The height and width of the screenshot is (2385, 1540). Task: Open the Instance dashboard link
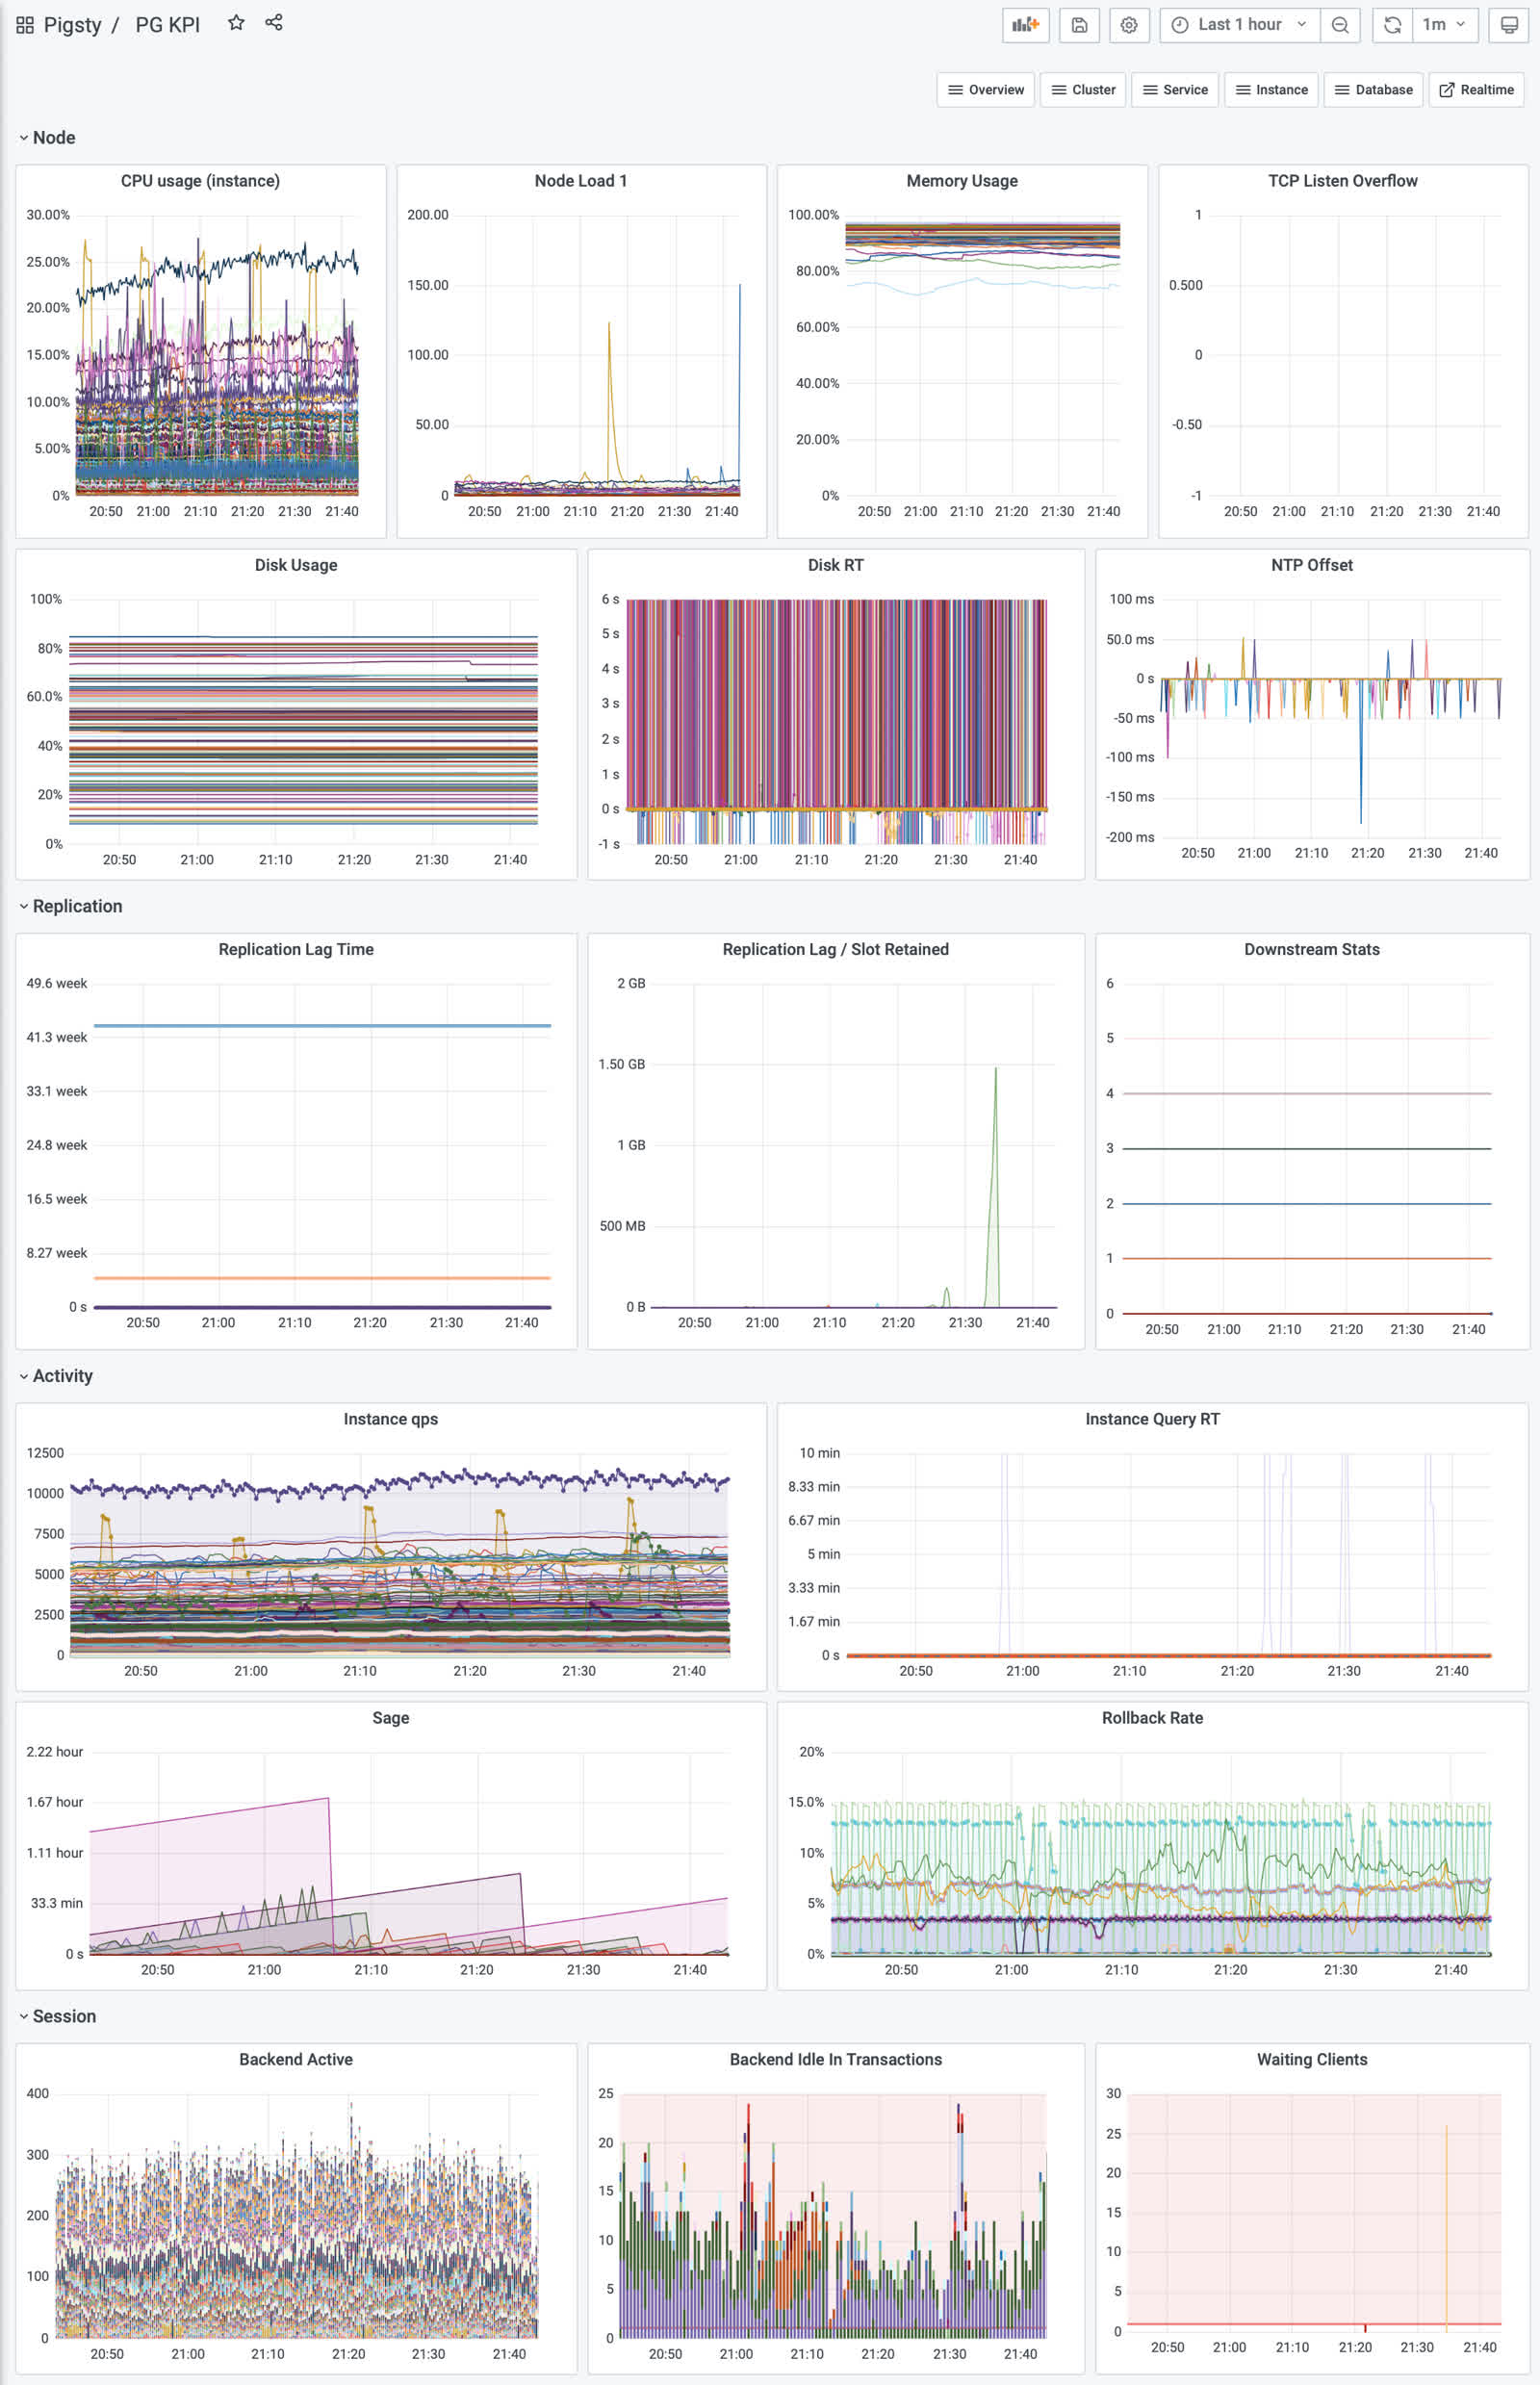tap(1271, 90)
